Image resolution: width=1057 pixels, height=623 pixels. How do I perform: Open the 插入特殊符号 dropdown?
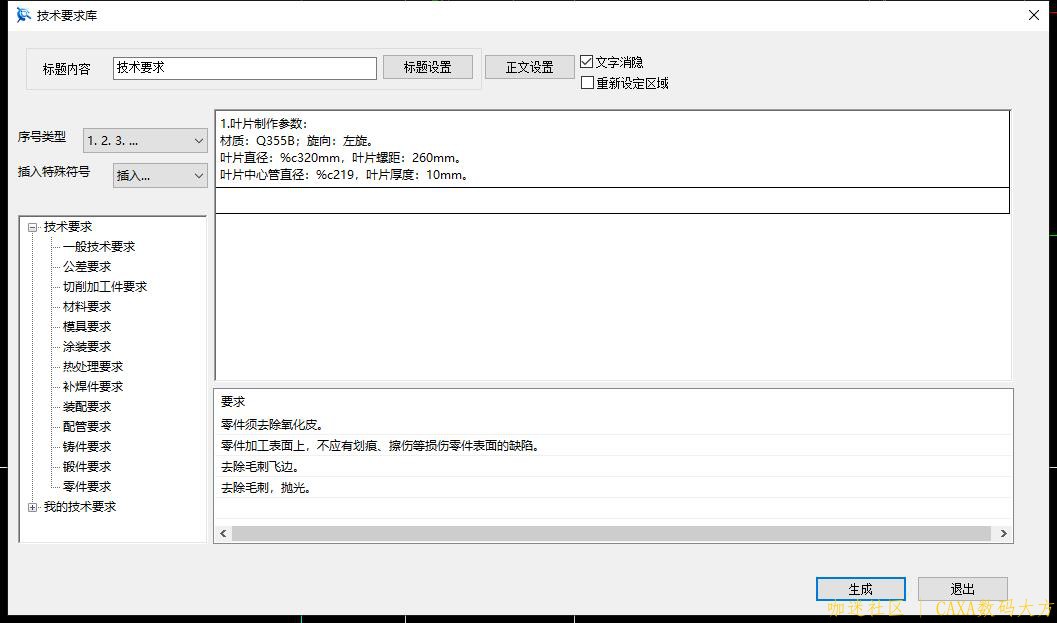coord(159,175)
